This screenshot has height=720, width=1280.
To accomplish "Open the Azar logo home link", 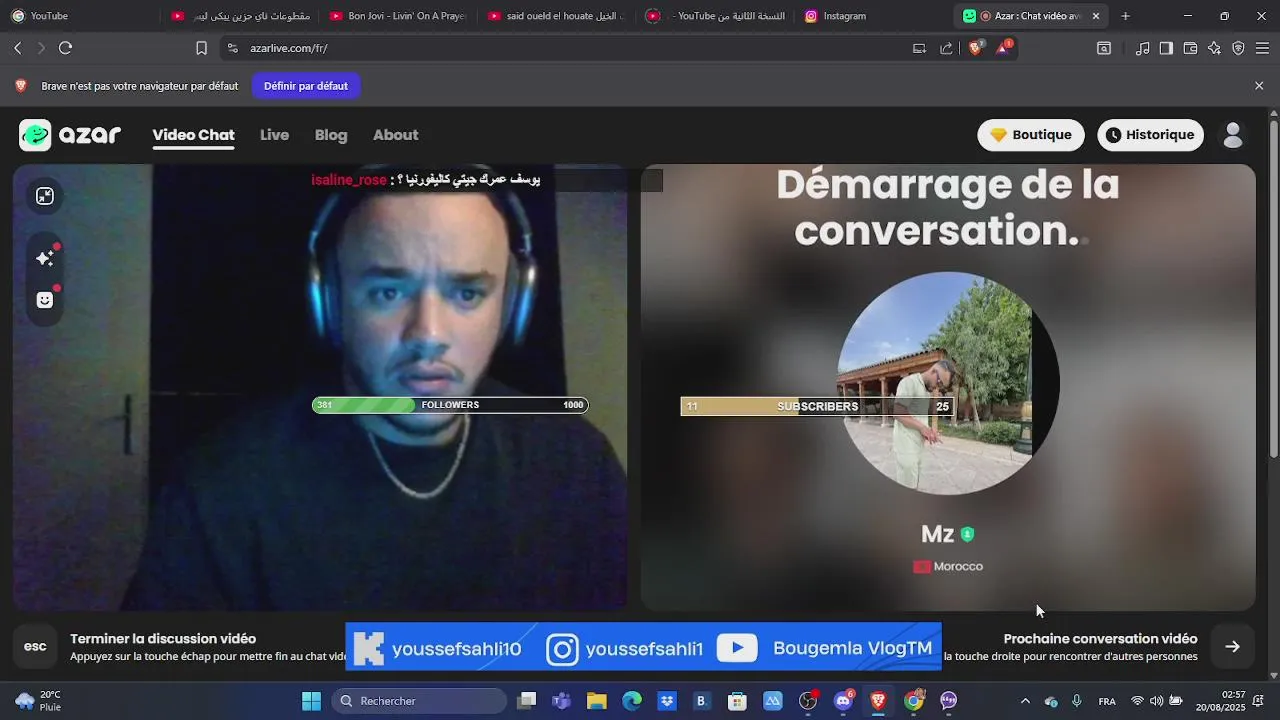I will (70, 135).
